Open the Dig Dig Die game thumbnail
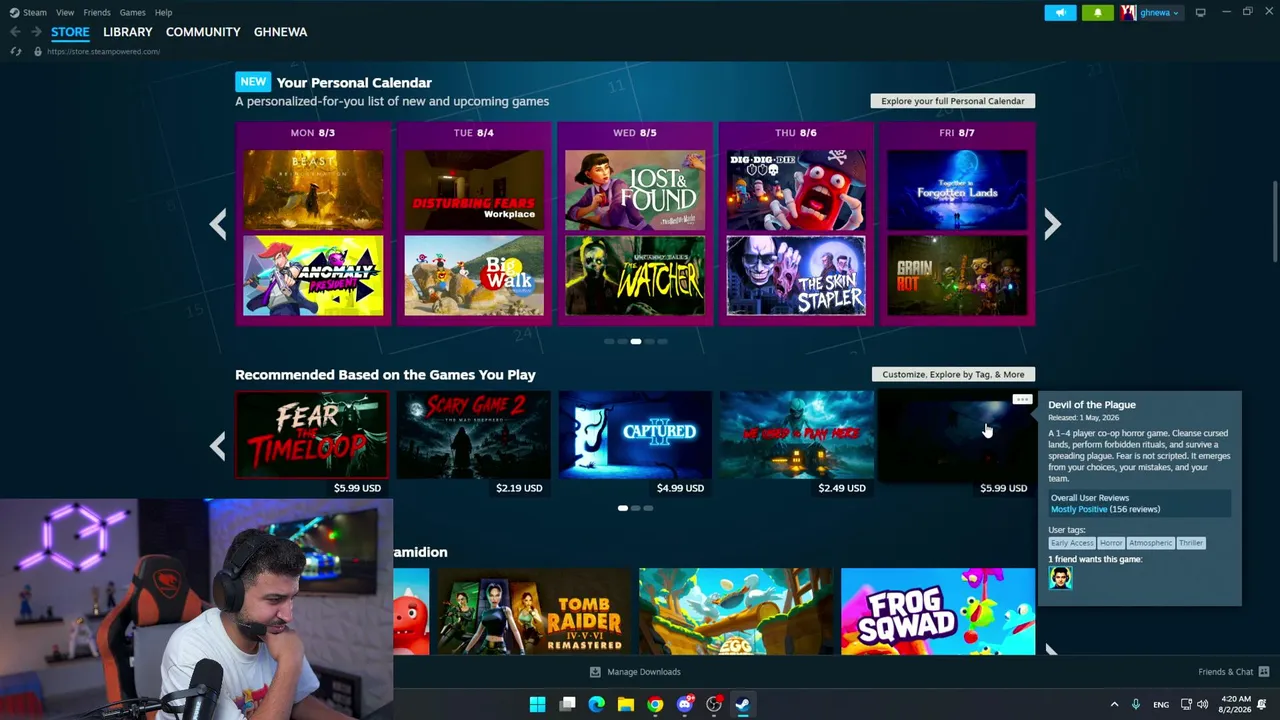1280x720 pixels. tap(796, 190)
